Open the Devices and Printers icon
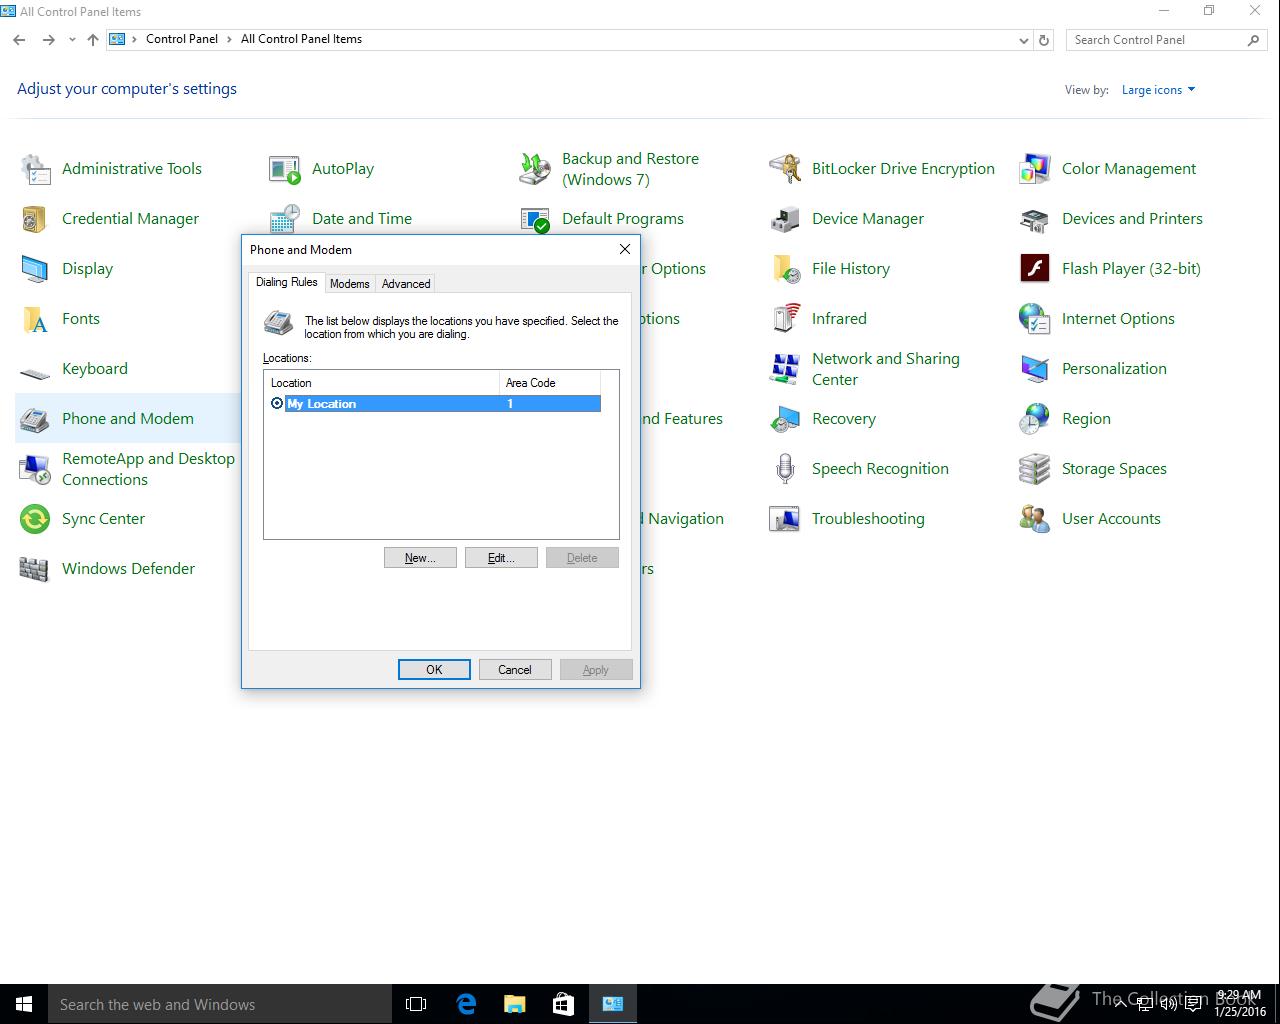 [1035, 219]
